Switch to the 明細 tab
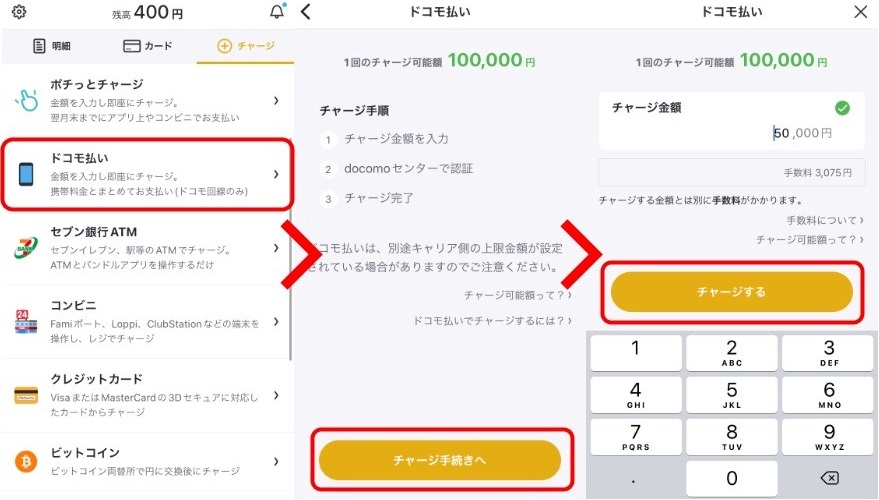Screen dimensions: 879x500 [52, 46]
